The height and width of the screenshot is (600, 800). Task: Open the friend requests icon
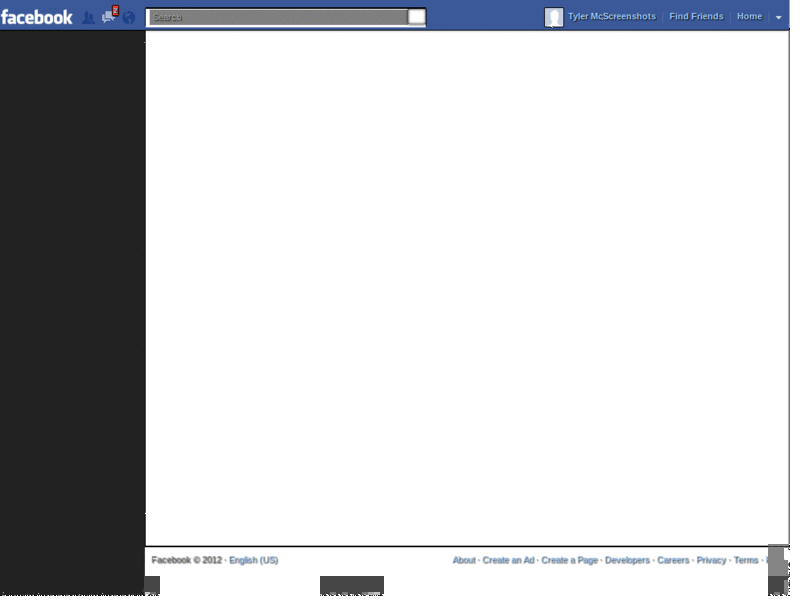(89, 18)
